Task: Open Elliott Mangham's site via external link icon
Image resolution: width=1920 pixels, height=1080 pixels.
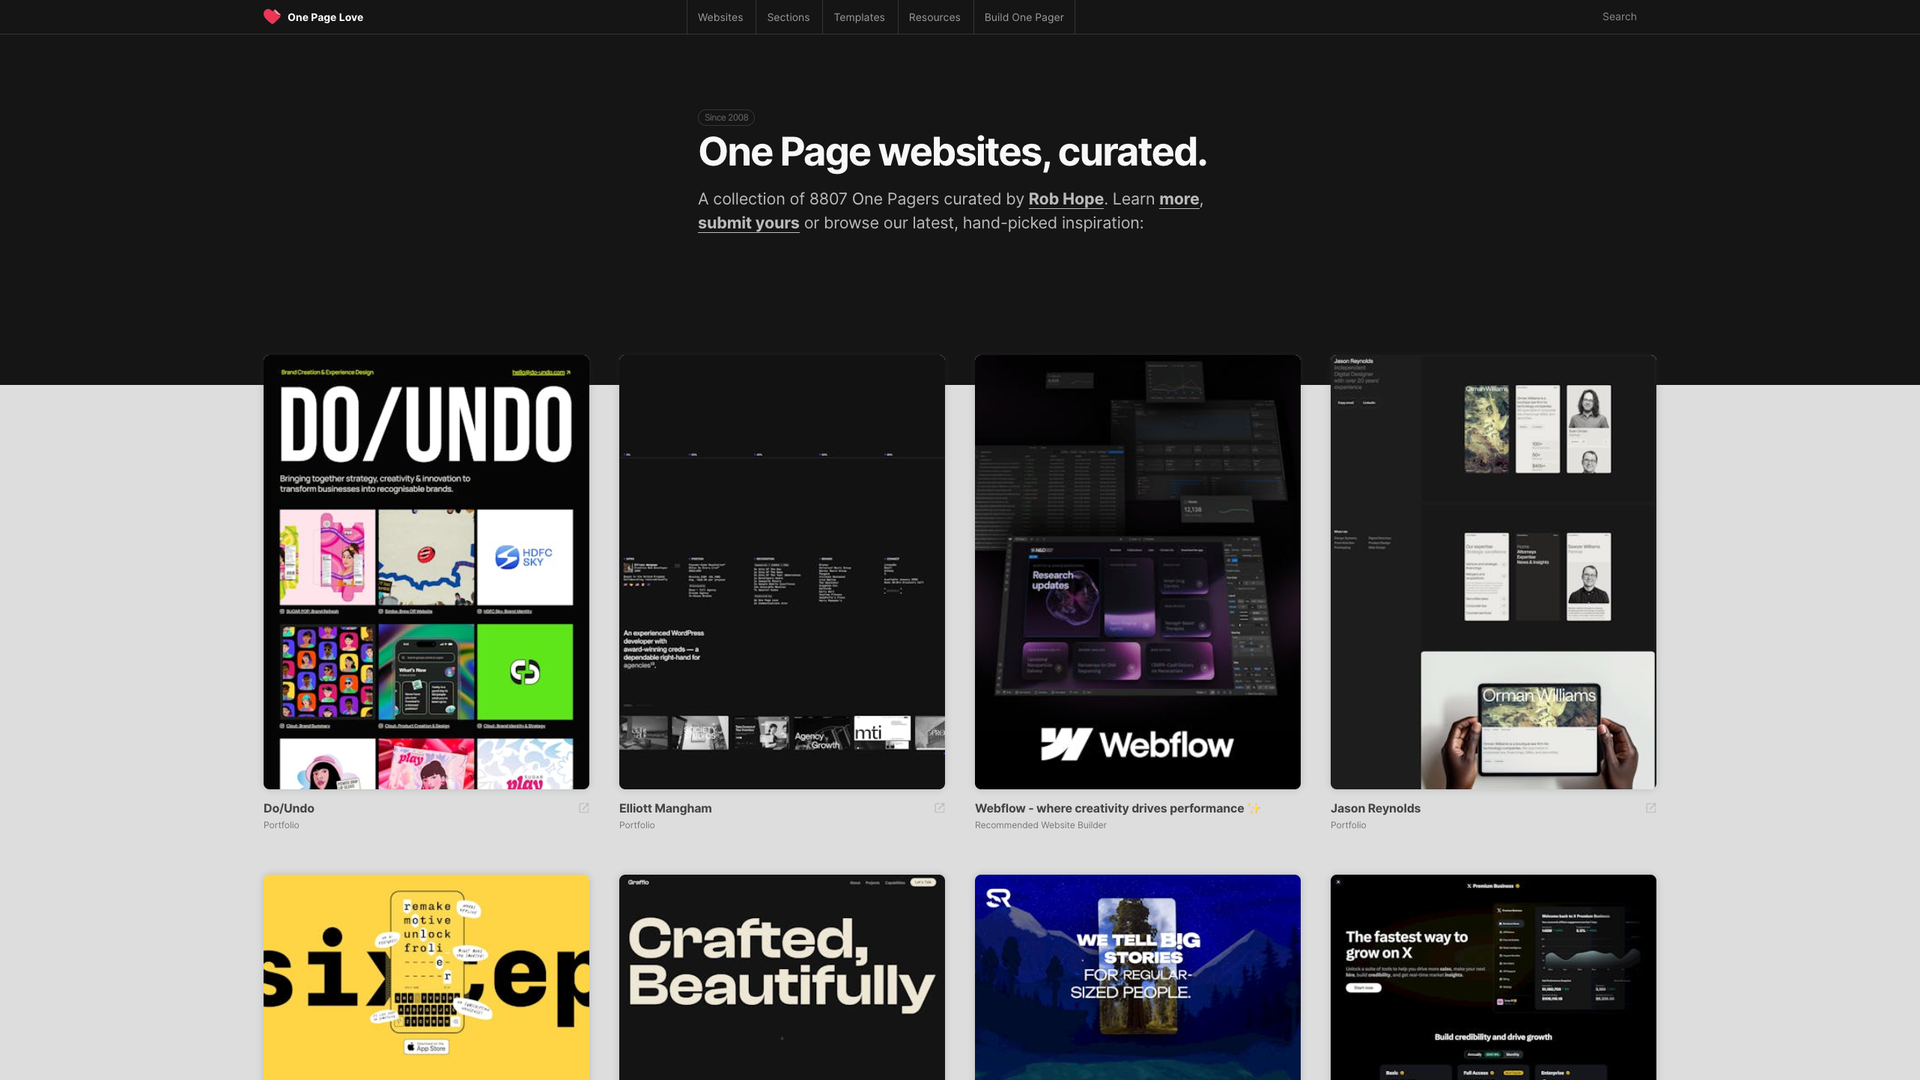Action: tap(939, 808)
